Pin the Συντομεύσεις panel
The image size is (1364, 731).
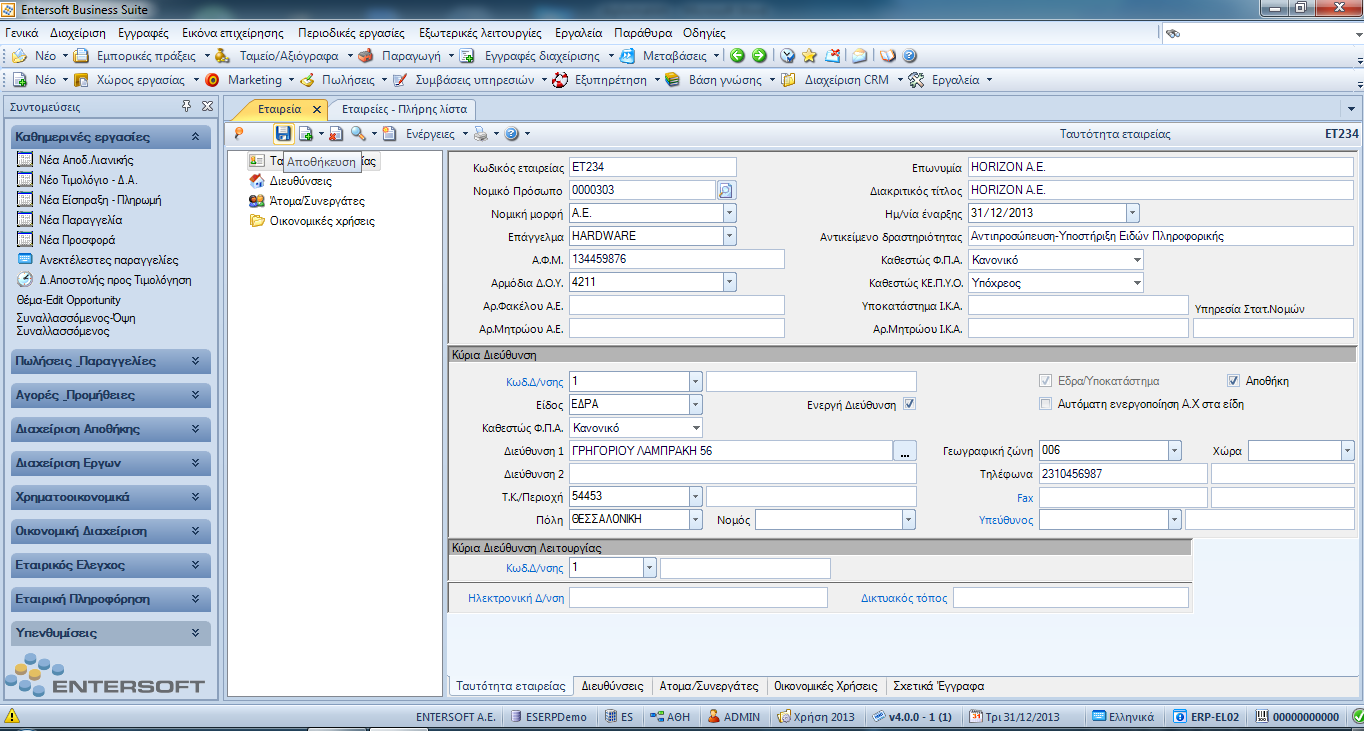pyautogui.click(x=186, y=106)
